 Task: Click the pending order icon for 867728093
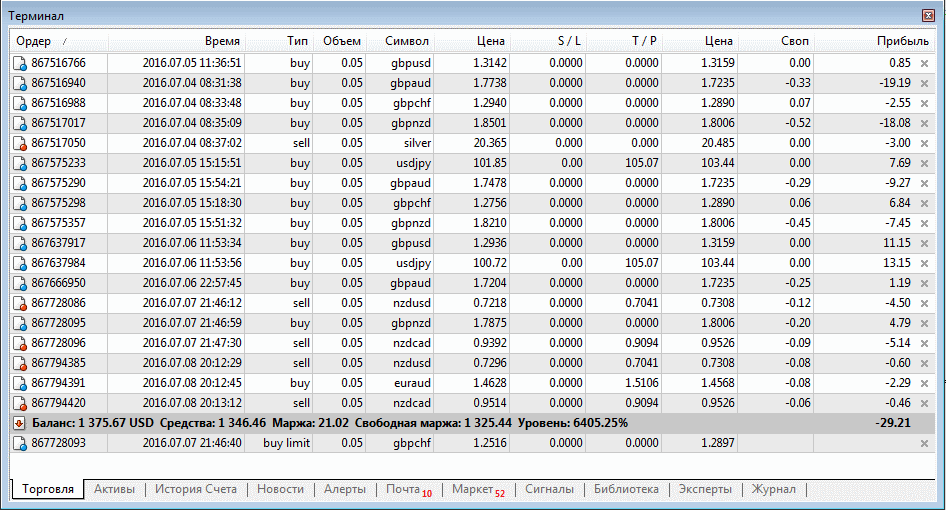coord(20,444)
